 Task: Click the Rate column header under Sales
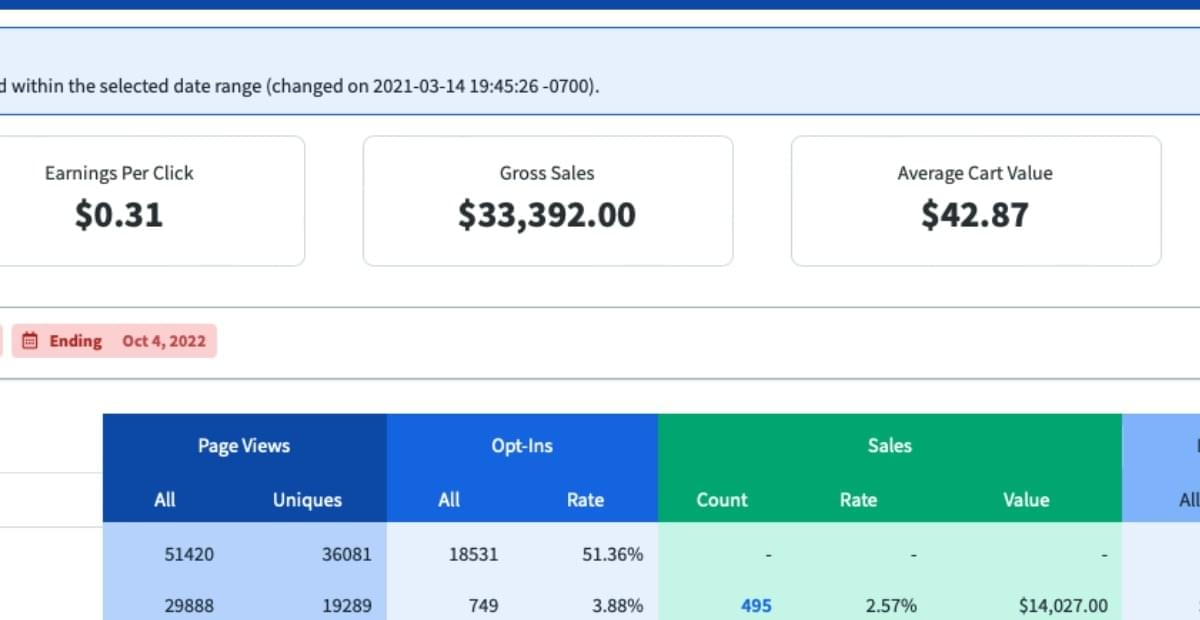click(x=858, y=500)
